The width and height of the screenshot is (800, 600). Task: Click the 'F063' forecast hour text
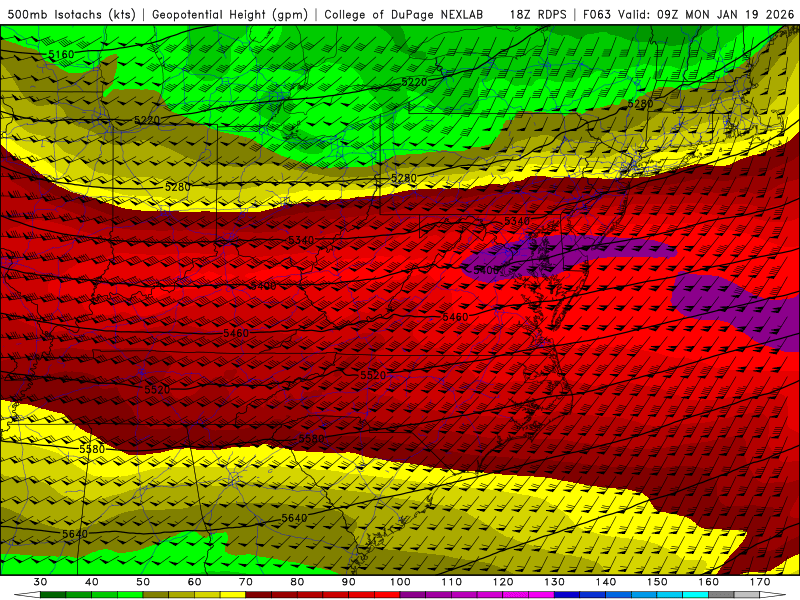coord(596,15)
